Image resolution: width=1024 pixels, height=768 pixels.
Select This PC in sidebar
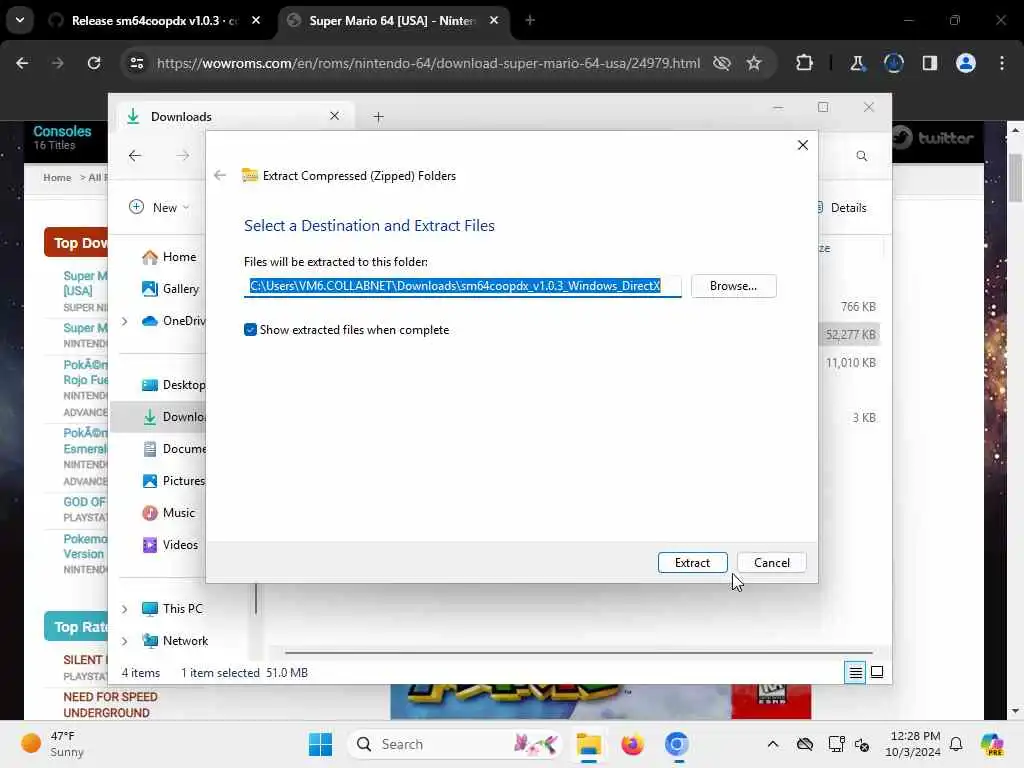click(x=172, y=609)
